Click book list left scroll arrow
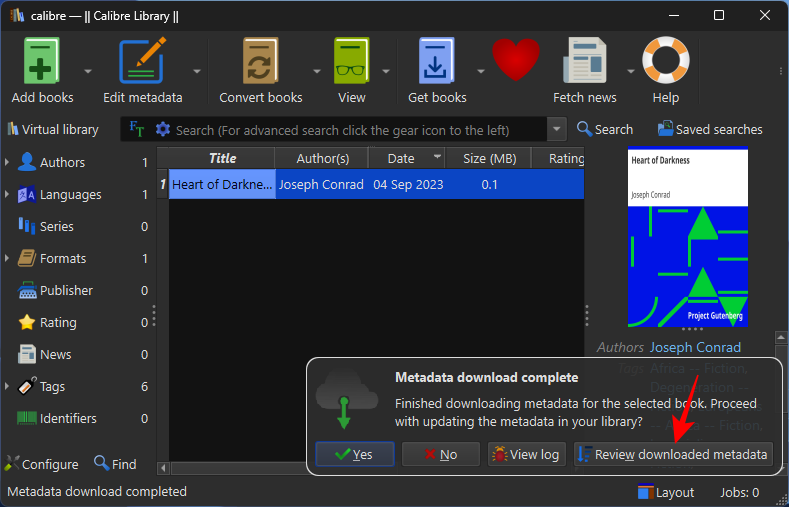This screenshot has width=789, height=507. click(163, 468)
